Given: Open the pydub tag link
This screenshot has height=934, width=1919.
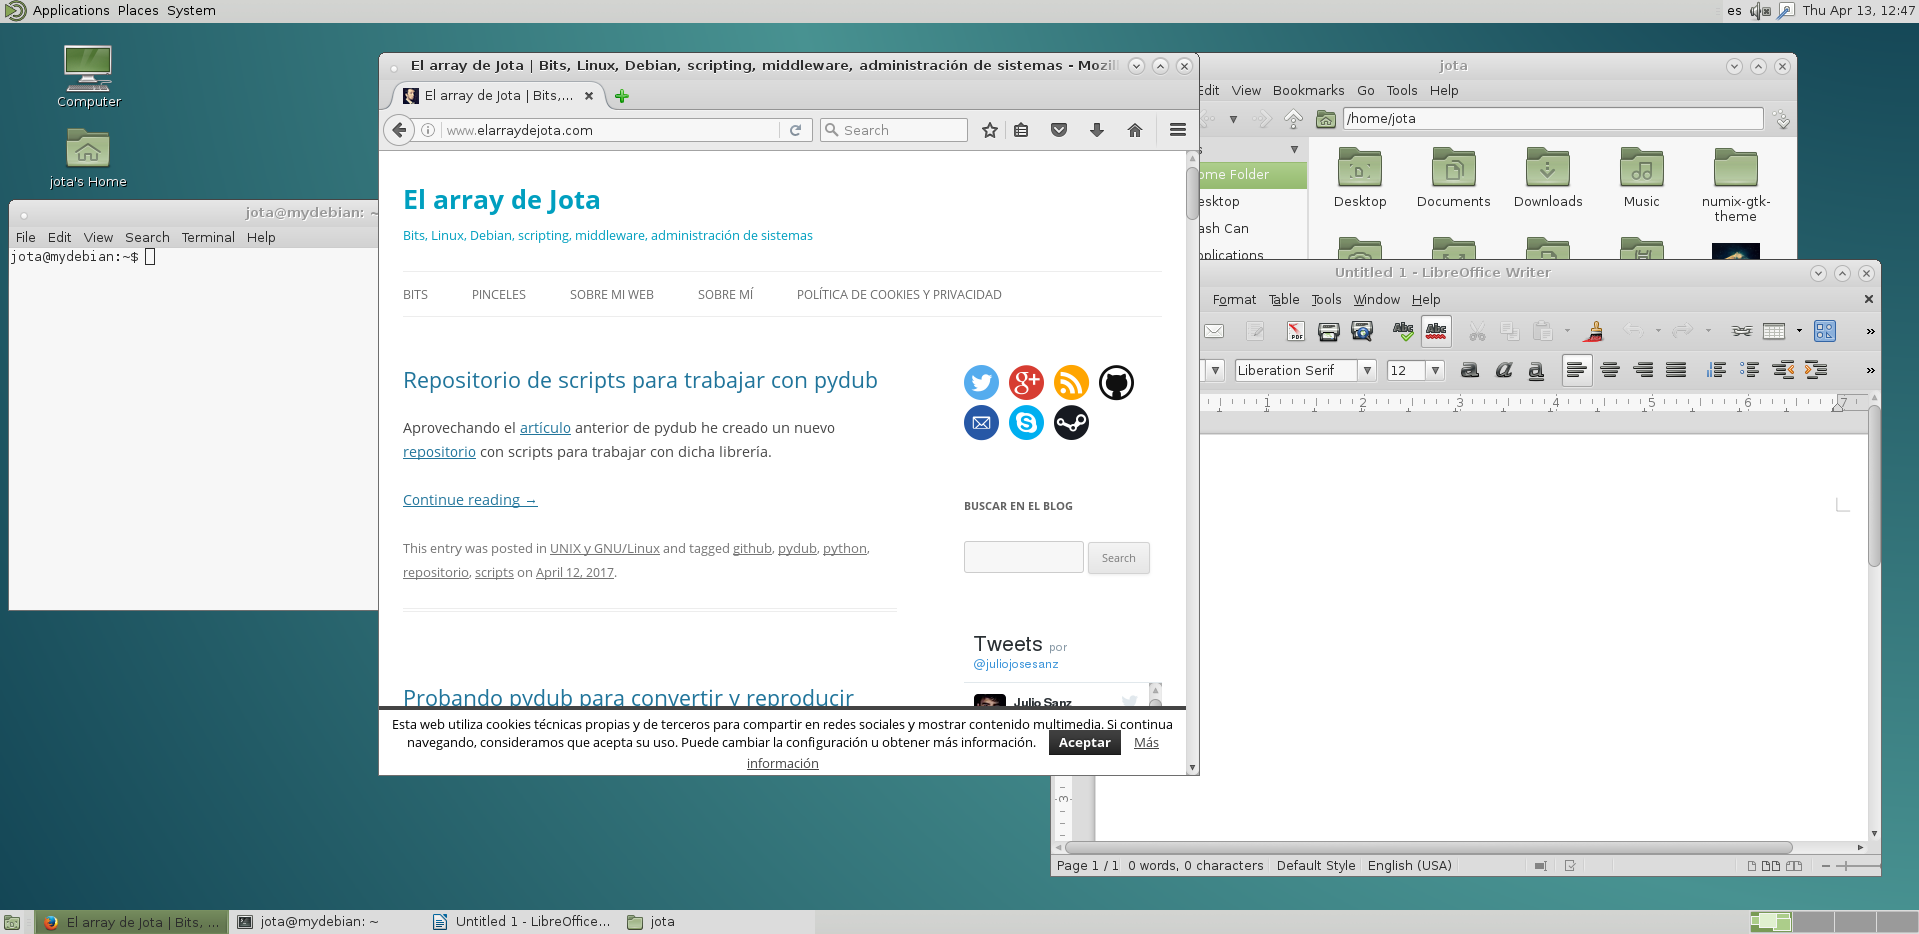Looking at the screenshot, I should (x=797, y=549).
